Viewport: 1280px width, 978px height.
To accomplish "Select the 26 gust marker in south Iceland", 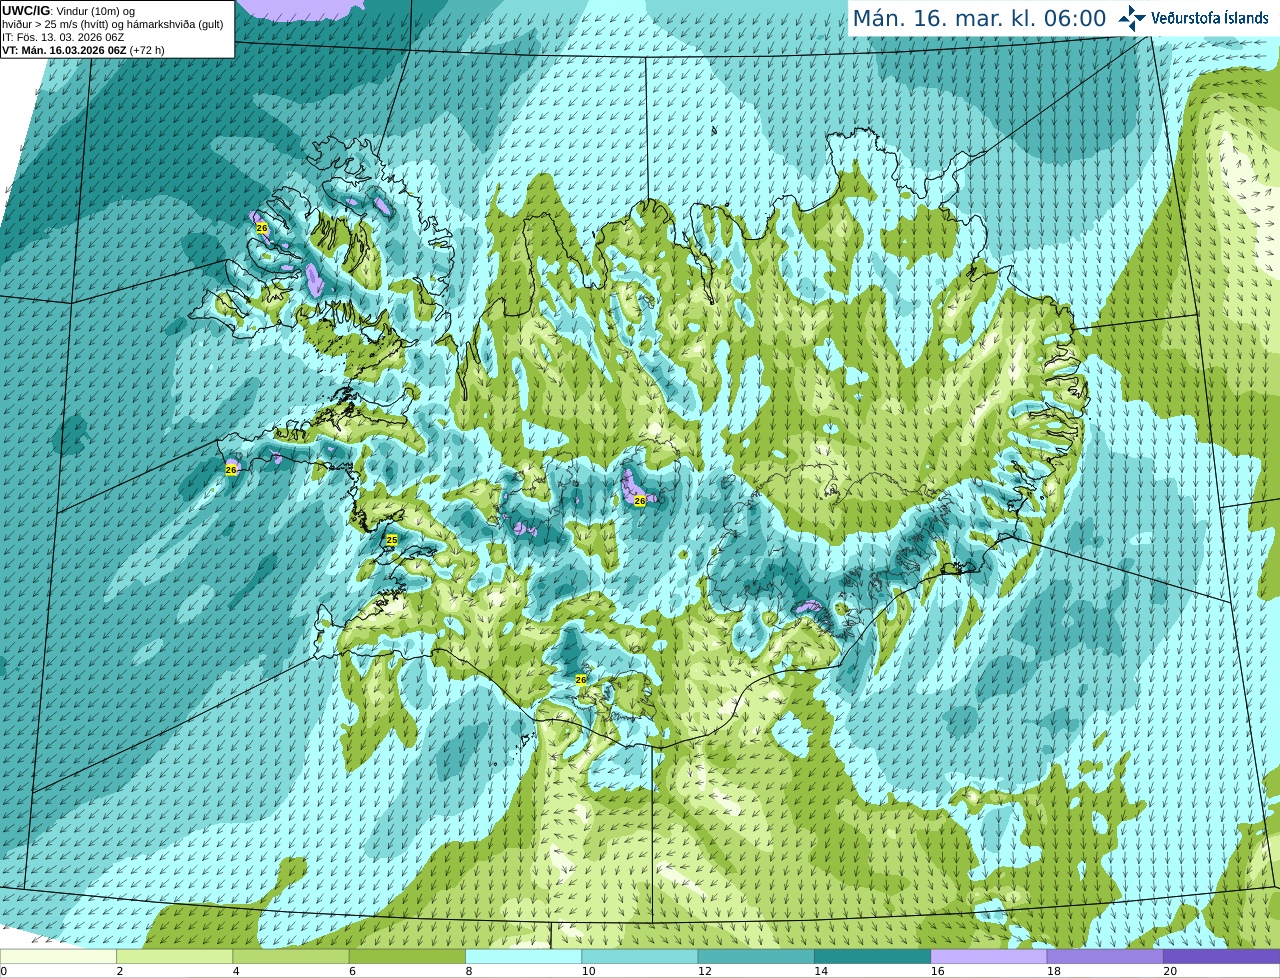I will (581, 679).
